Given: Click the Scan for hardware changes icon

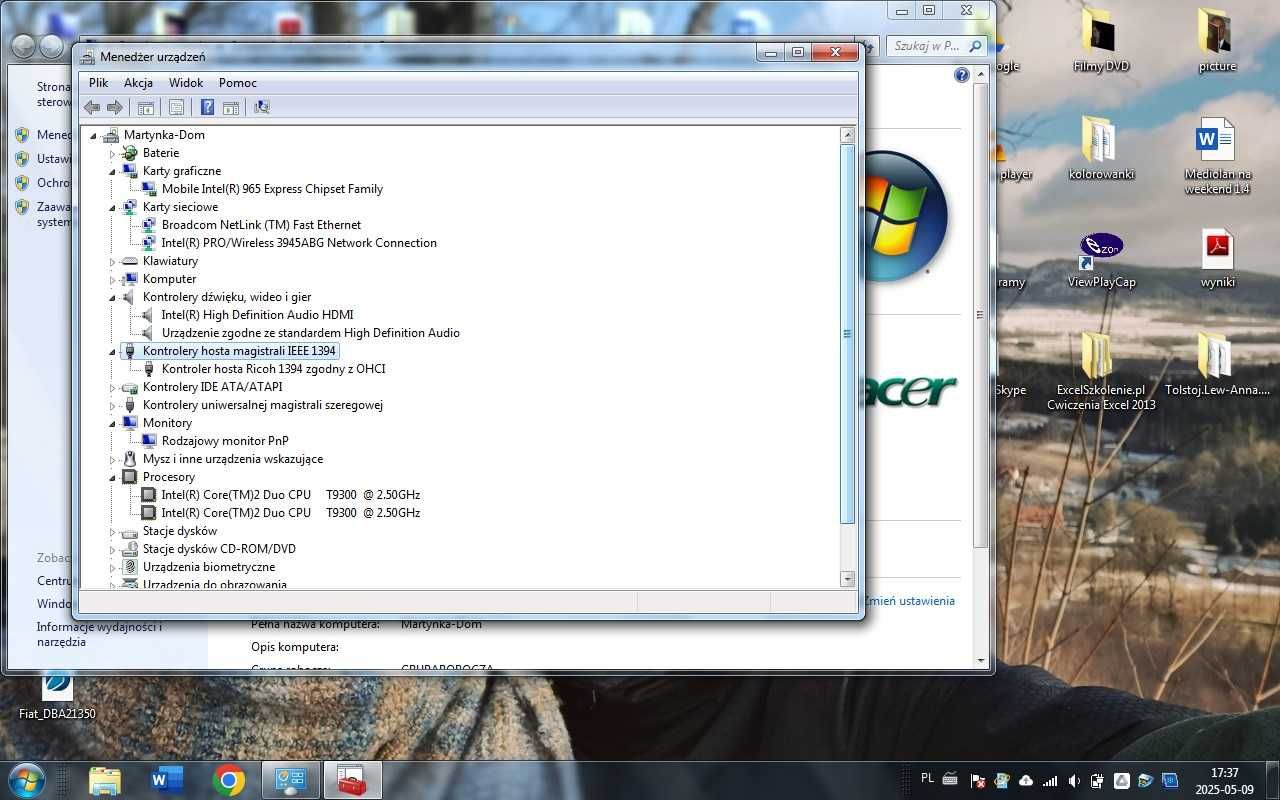Looking at the screenshot, I should tap(262, 107).
